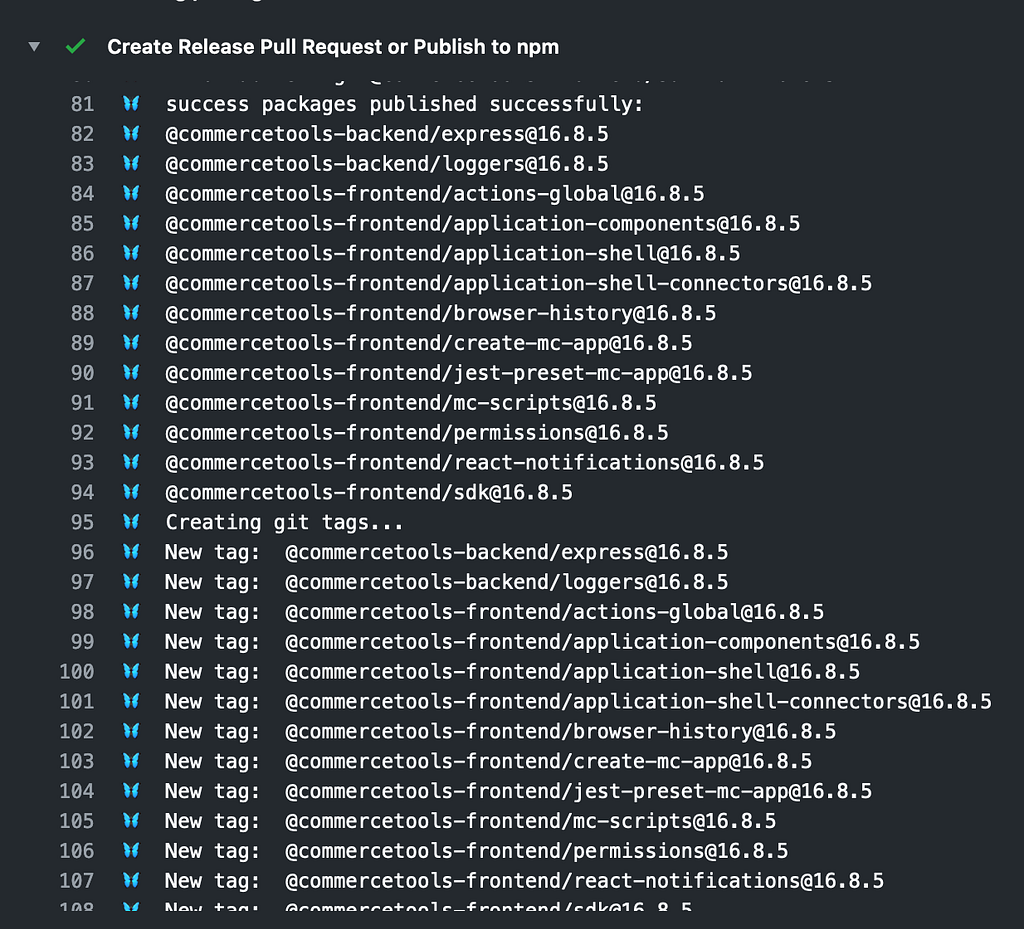Click the 'success packages published successfully' log line
Image resolution: width=1024 pixels, height=929 pixels.
pos(404,104)
